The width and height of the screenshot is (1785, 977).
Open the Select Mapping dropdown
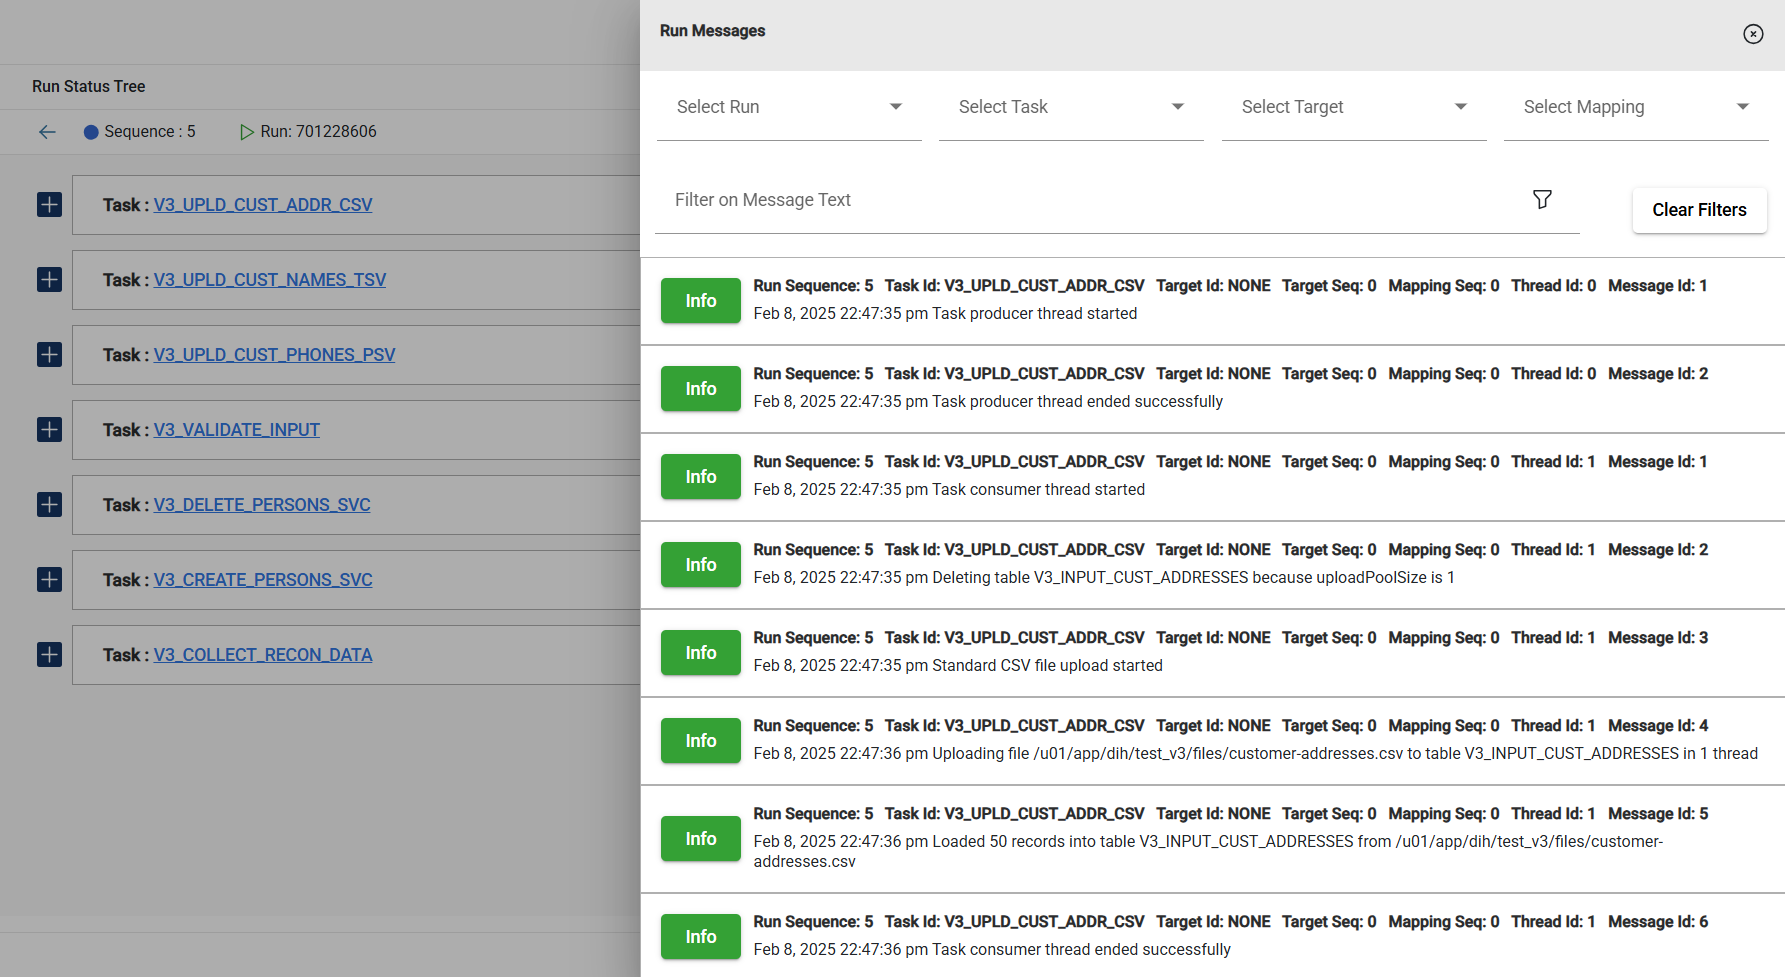1635,107
